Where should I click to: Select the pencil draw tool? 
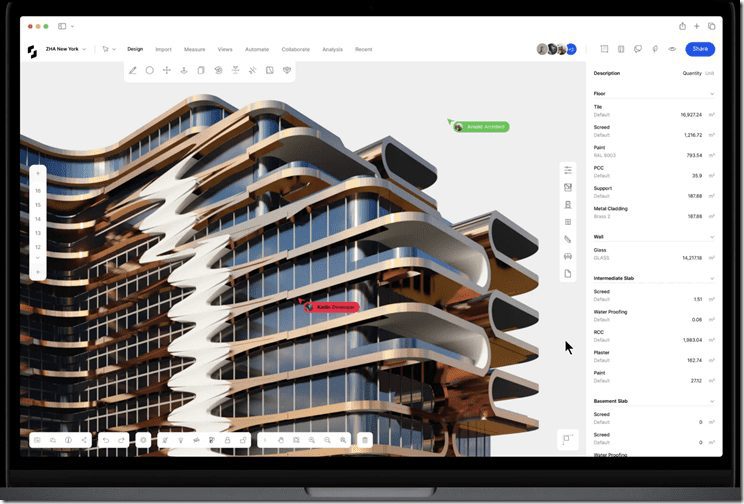[x=132, y=70]
